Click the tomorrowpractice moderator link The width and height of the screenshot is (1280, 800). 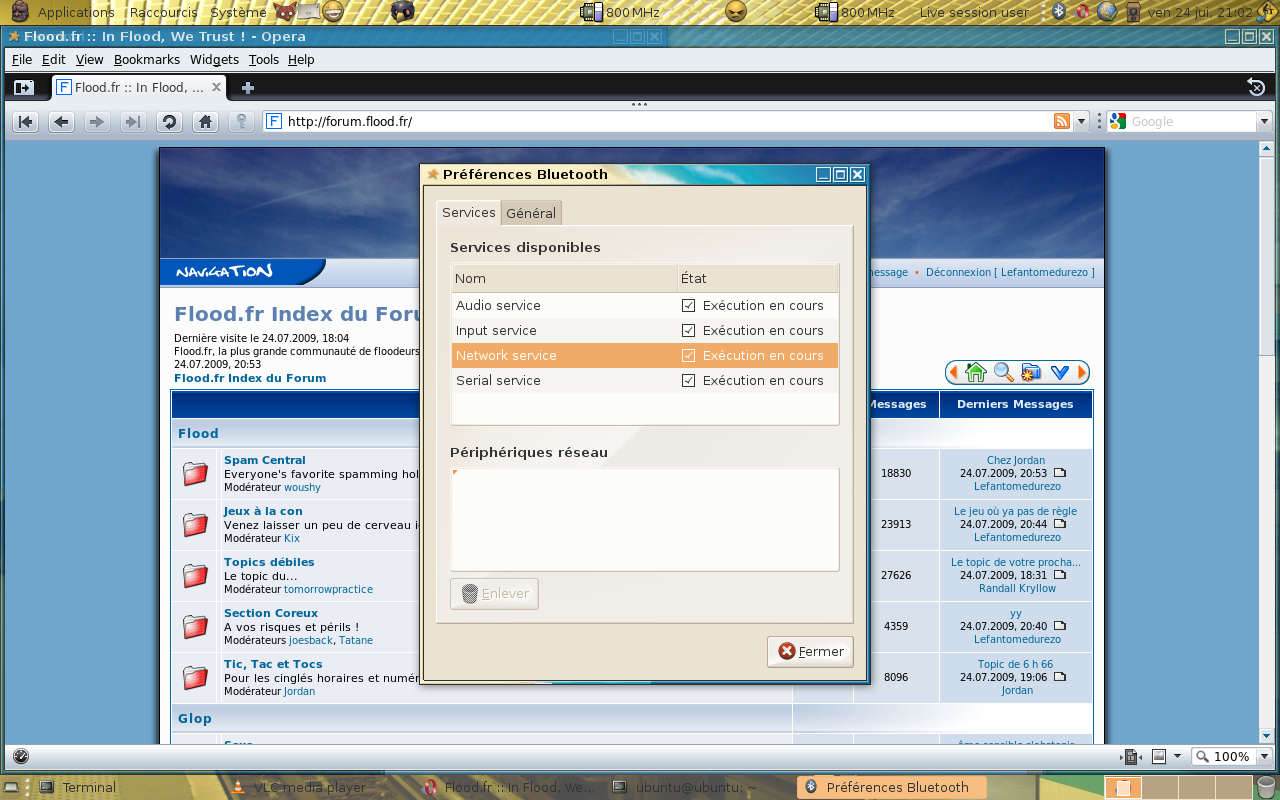328,589
